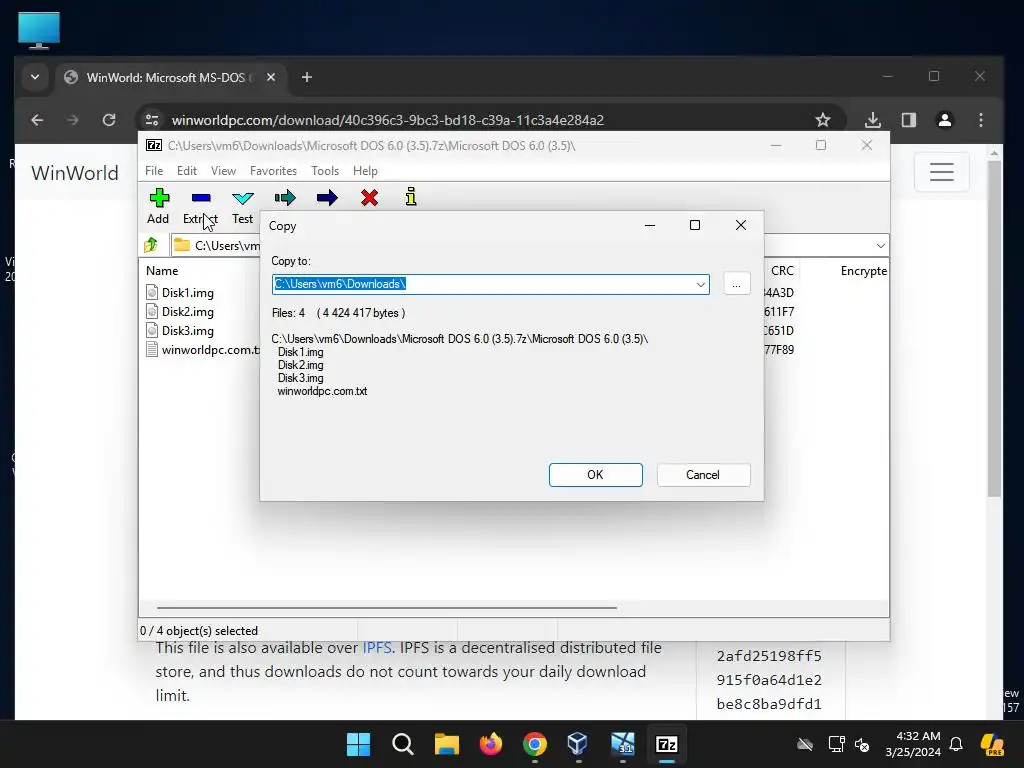Screen dimensions: 1024x768
Task: Open the View menu in 7-Zip
Action: coord(223,170)
